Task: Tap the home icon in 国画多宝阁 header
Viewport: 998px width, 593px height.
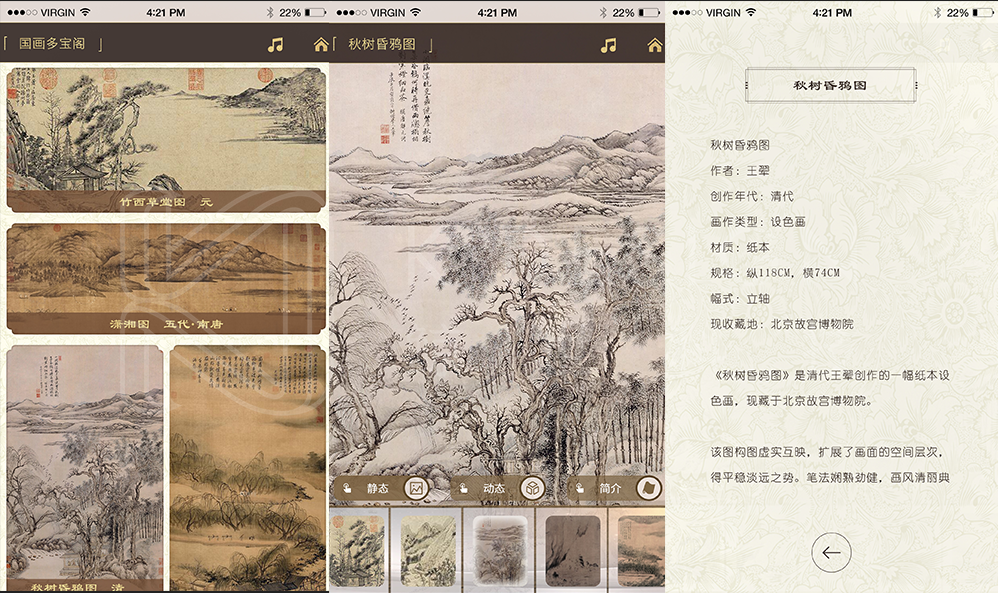Action: (x=321, y=45)
